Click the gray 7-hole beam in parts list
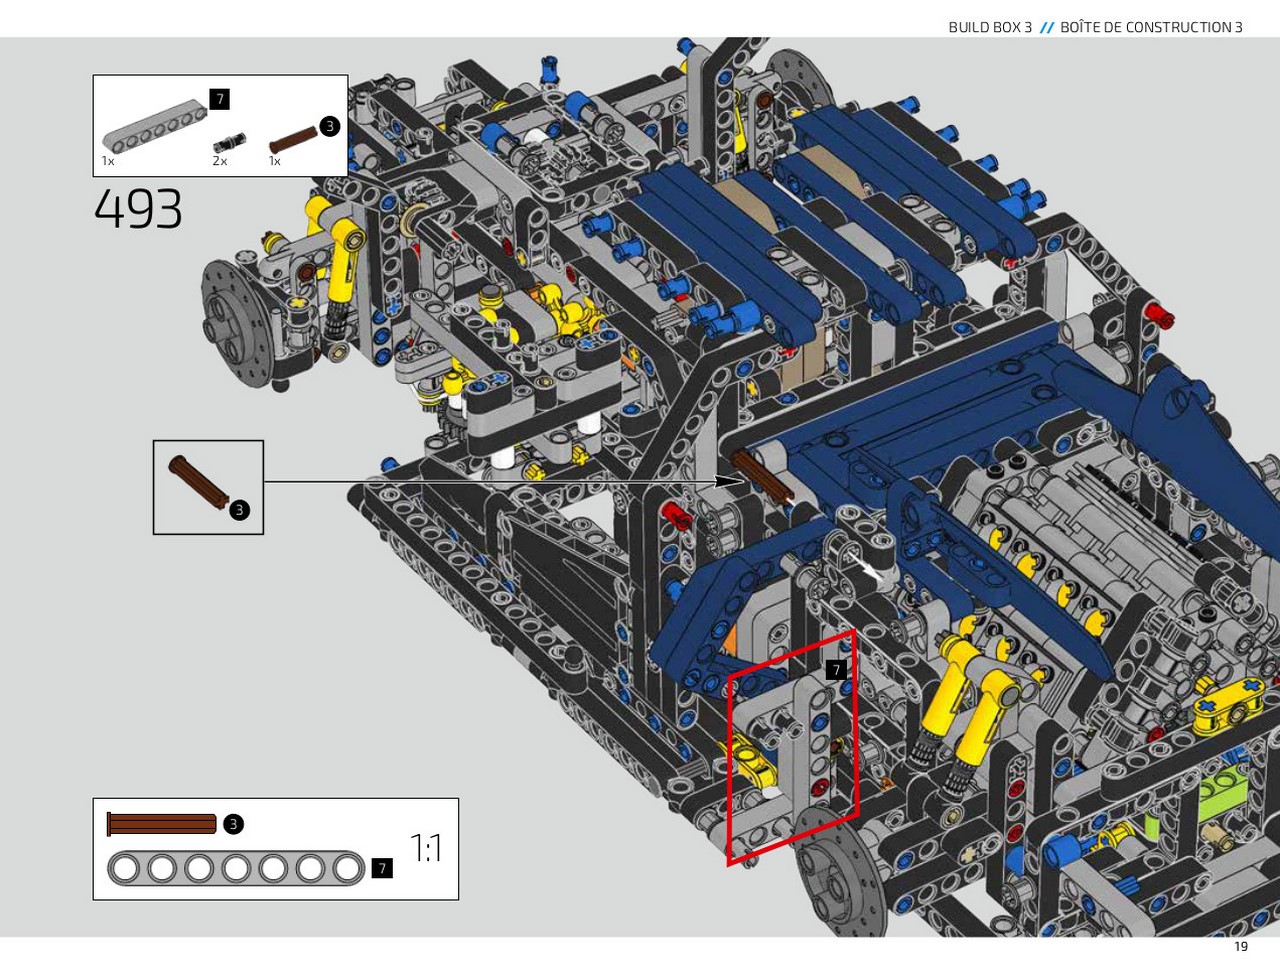1280x974 pixels. pyautogui.click(x=155, y=128)
